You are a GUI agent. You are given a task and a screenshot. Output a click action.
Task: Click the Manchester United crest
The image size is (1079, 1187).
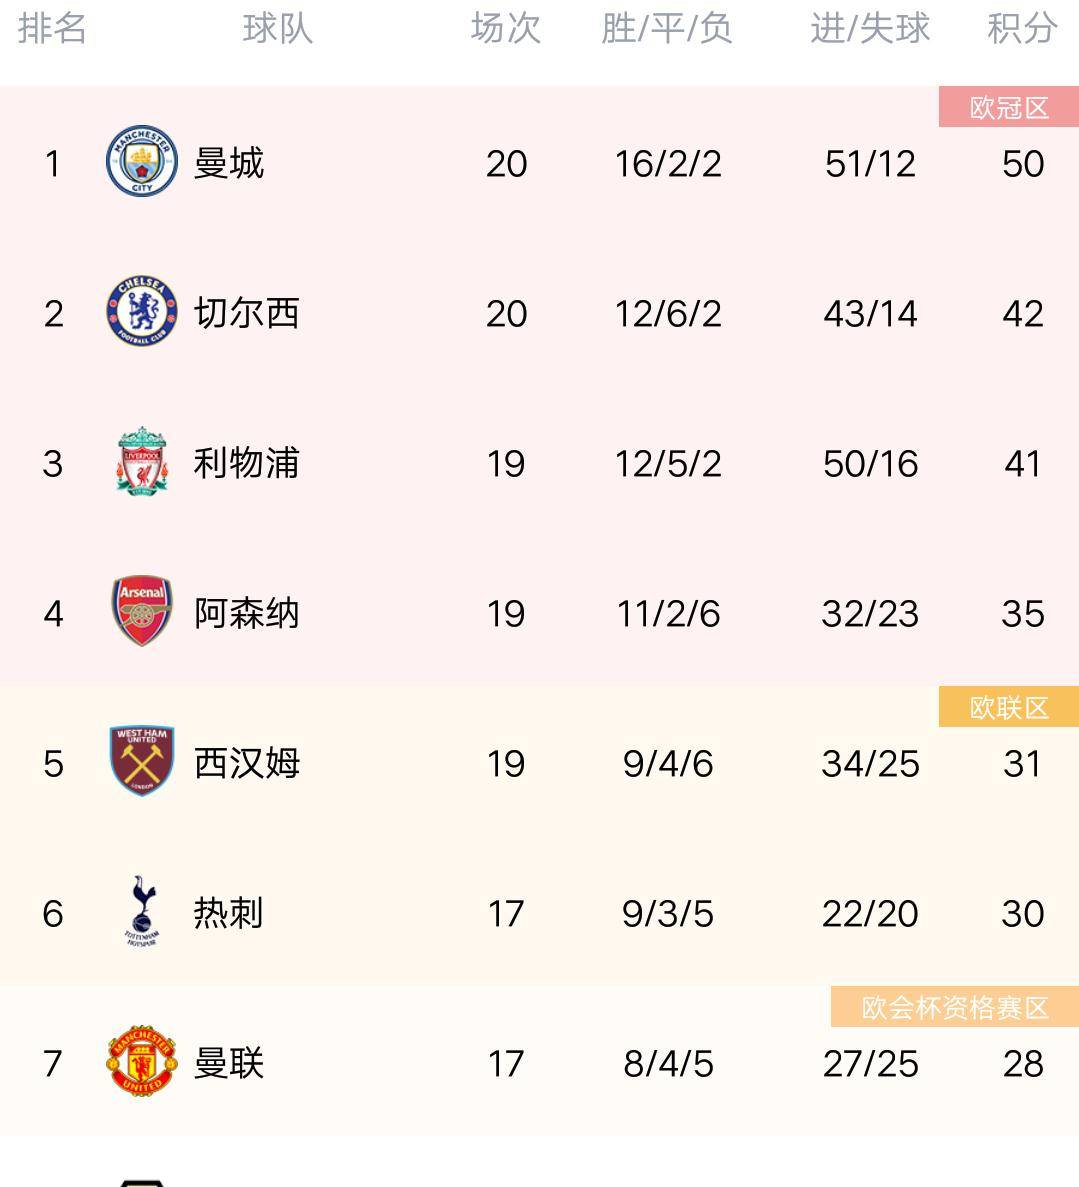point(142,1061)
